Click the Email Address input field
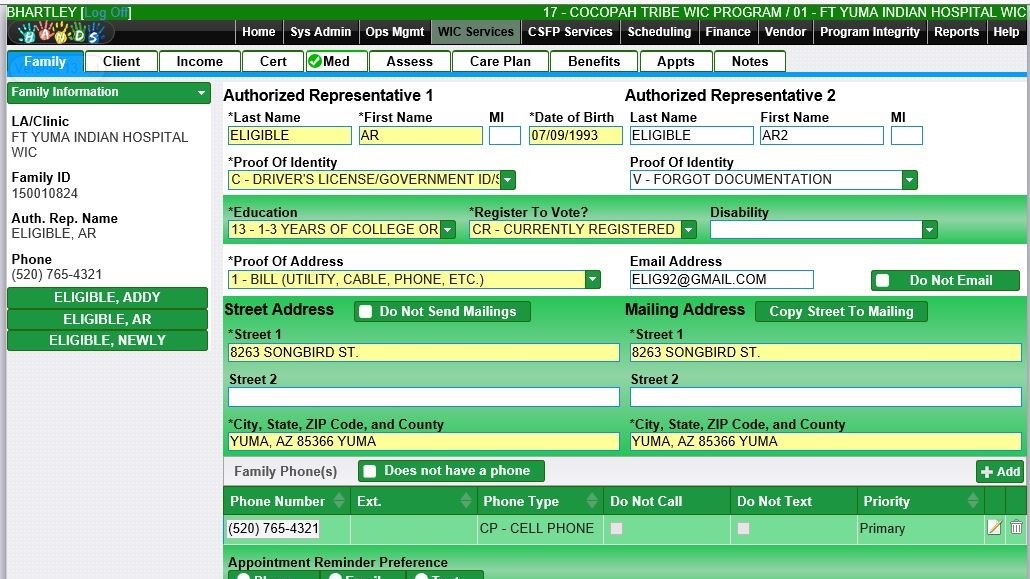Image resolution: width=1030 pixels, height=579 pixels. [721, 280]
